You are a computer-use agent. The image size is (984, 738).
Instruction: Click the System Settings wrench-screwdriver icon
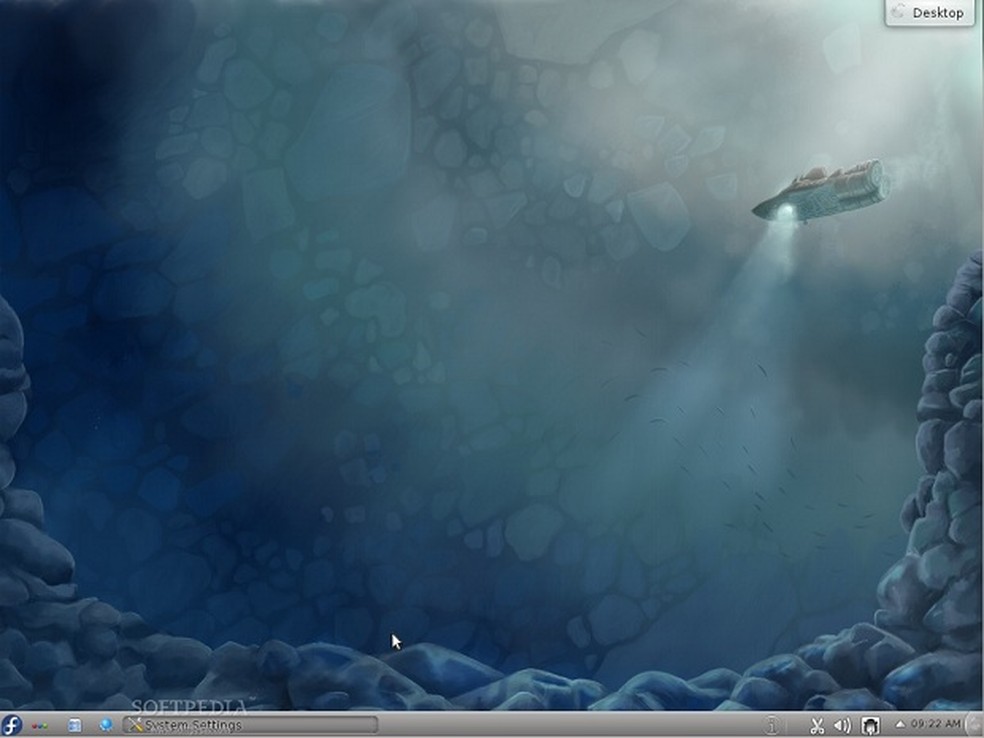[135, 725]
